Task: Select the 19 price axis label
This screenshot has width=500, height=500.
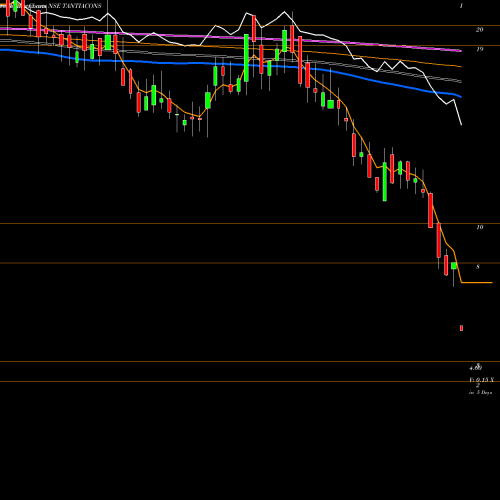Action: coord(479,49)
